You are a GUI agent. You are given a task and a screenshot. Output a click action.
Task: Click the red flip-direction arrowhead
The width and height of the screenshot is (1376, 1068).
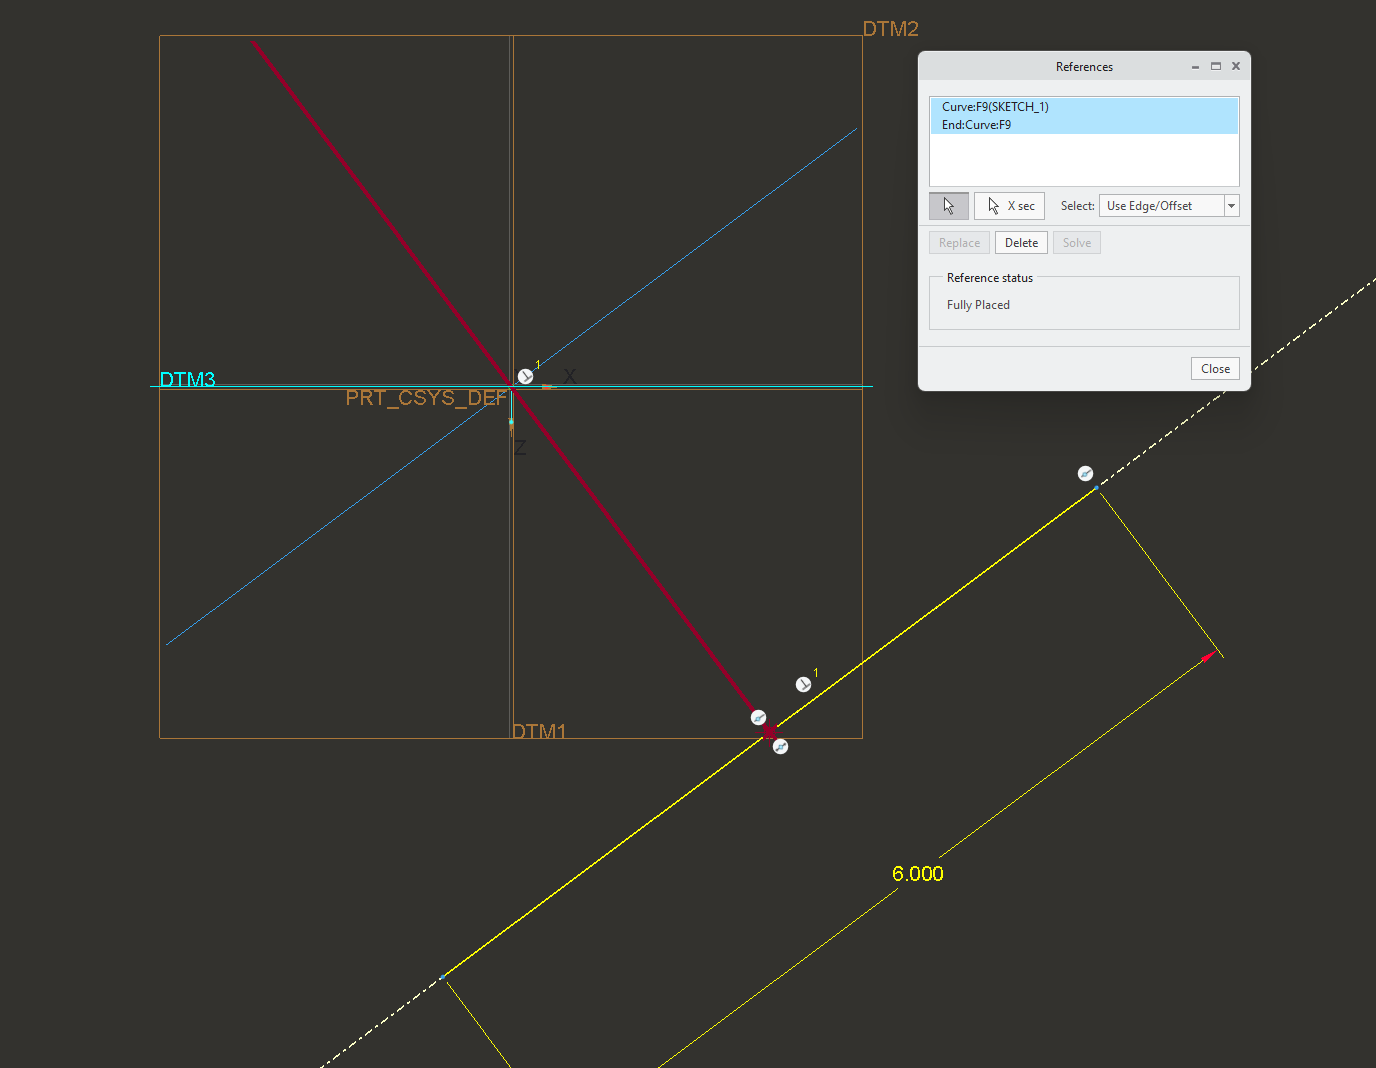pos(1208,656)
